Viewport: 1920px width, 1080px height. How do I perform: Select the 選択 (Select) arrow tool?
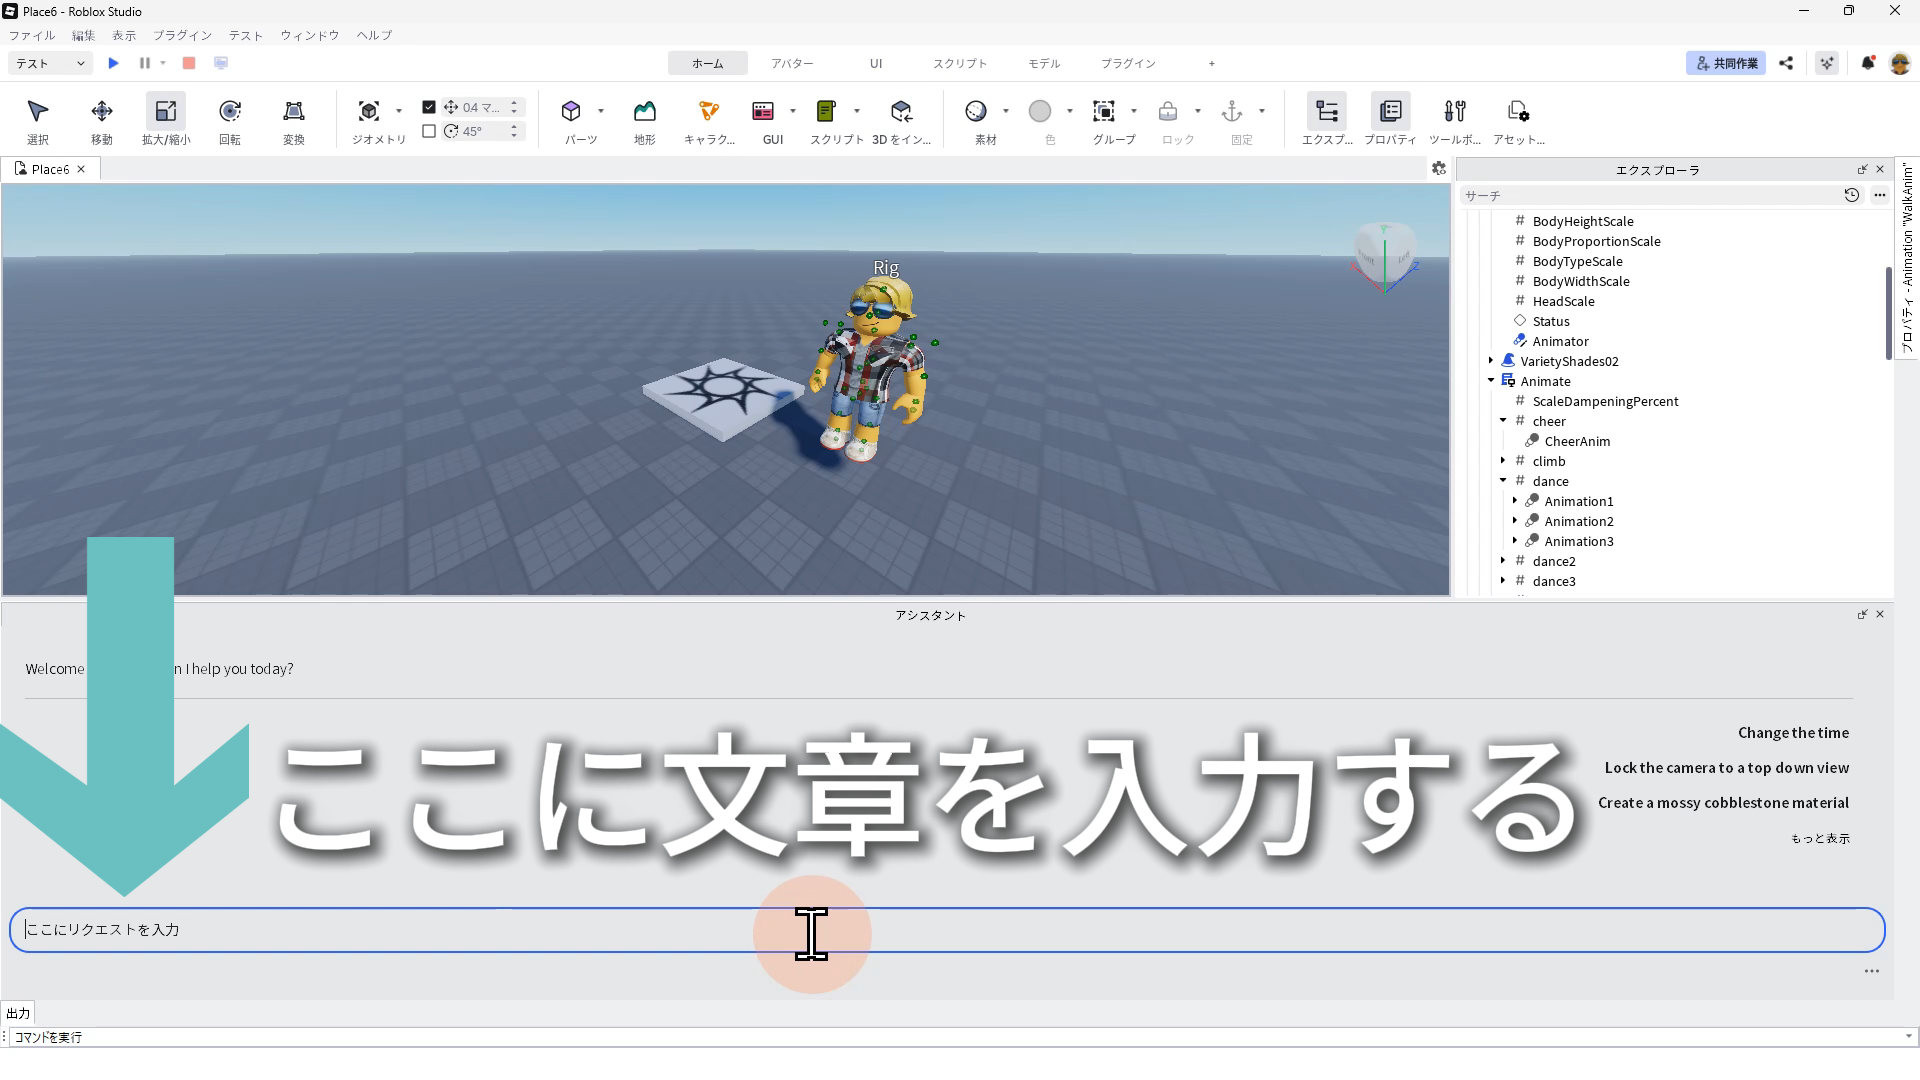point(38,112)
